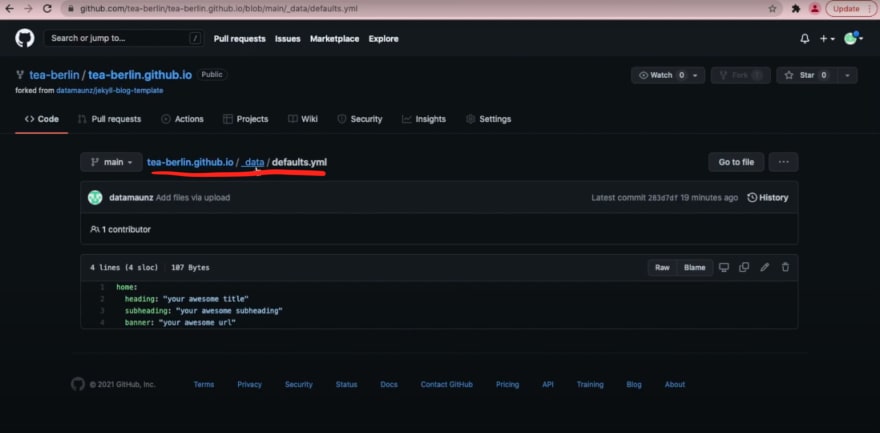Open the API footer link
Viewport: 880px width, 433px height.
tap(548, 385)
